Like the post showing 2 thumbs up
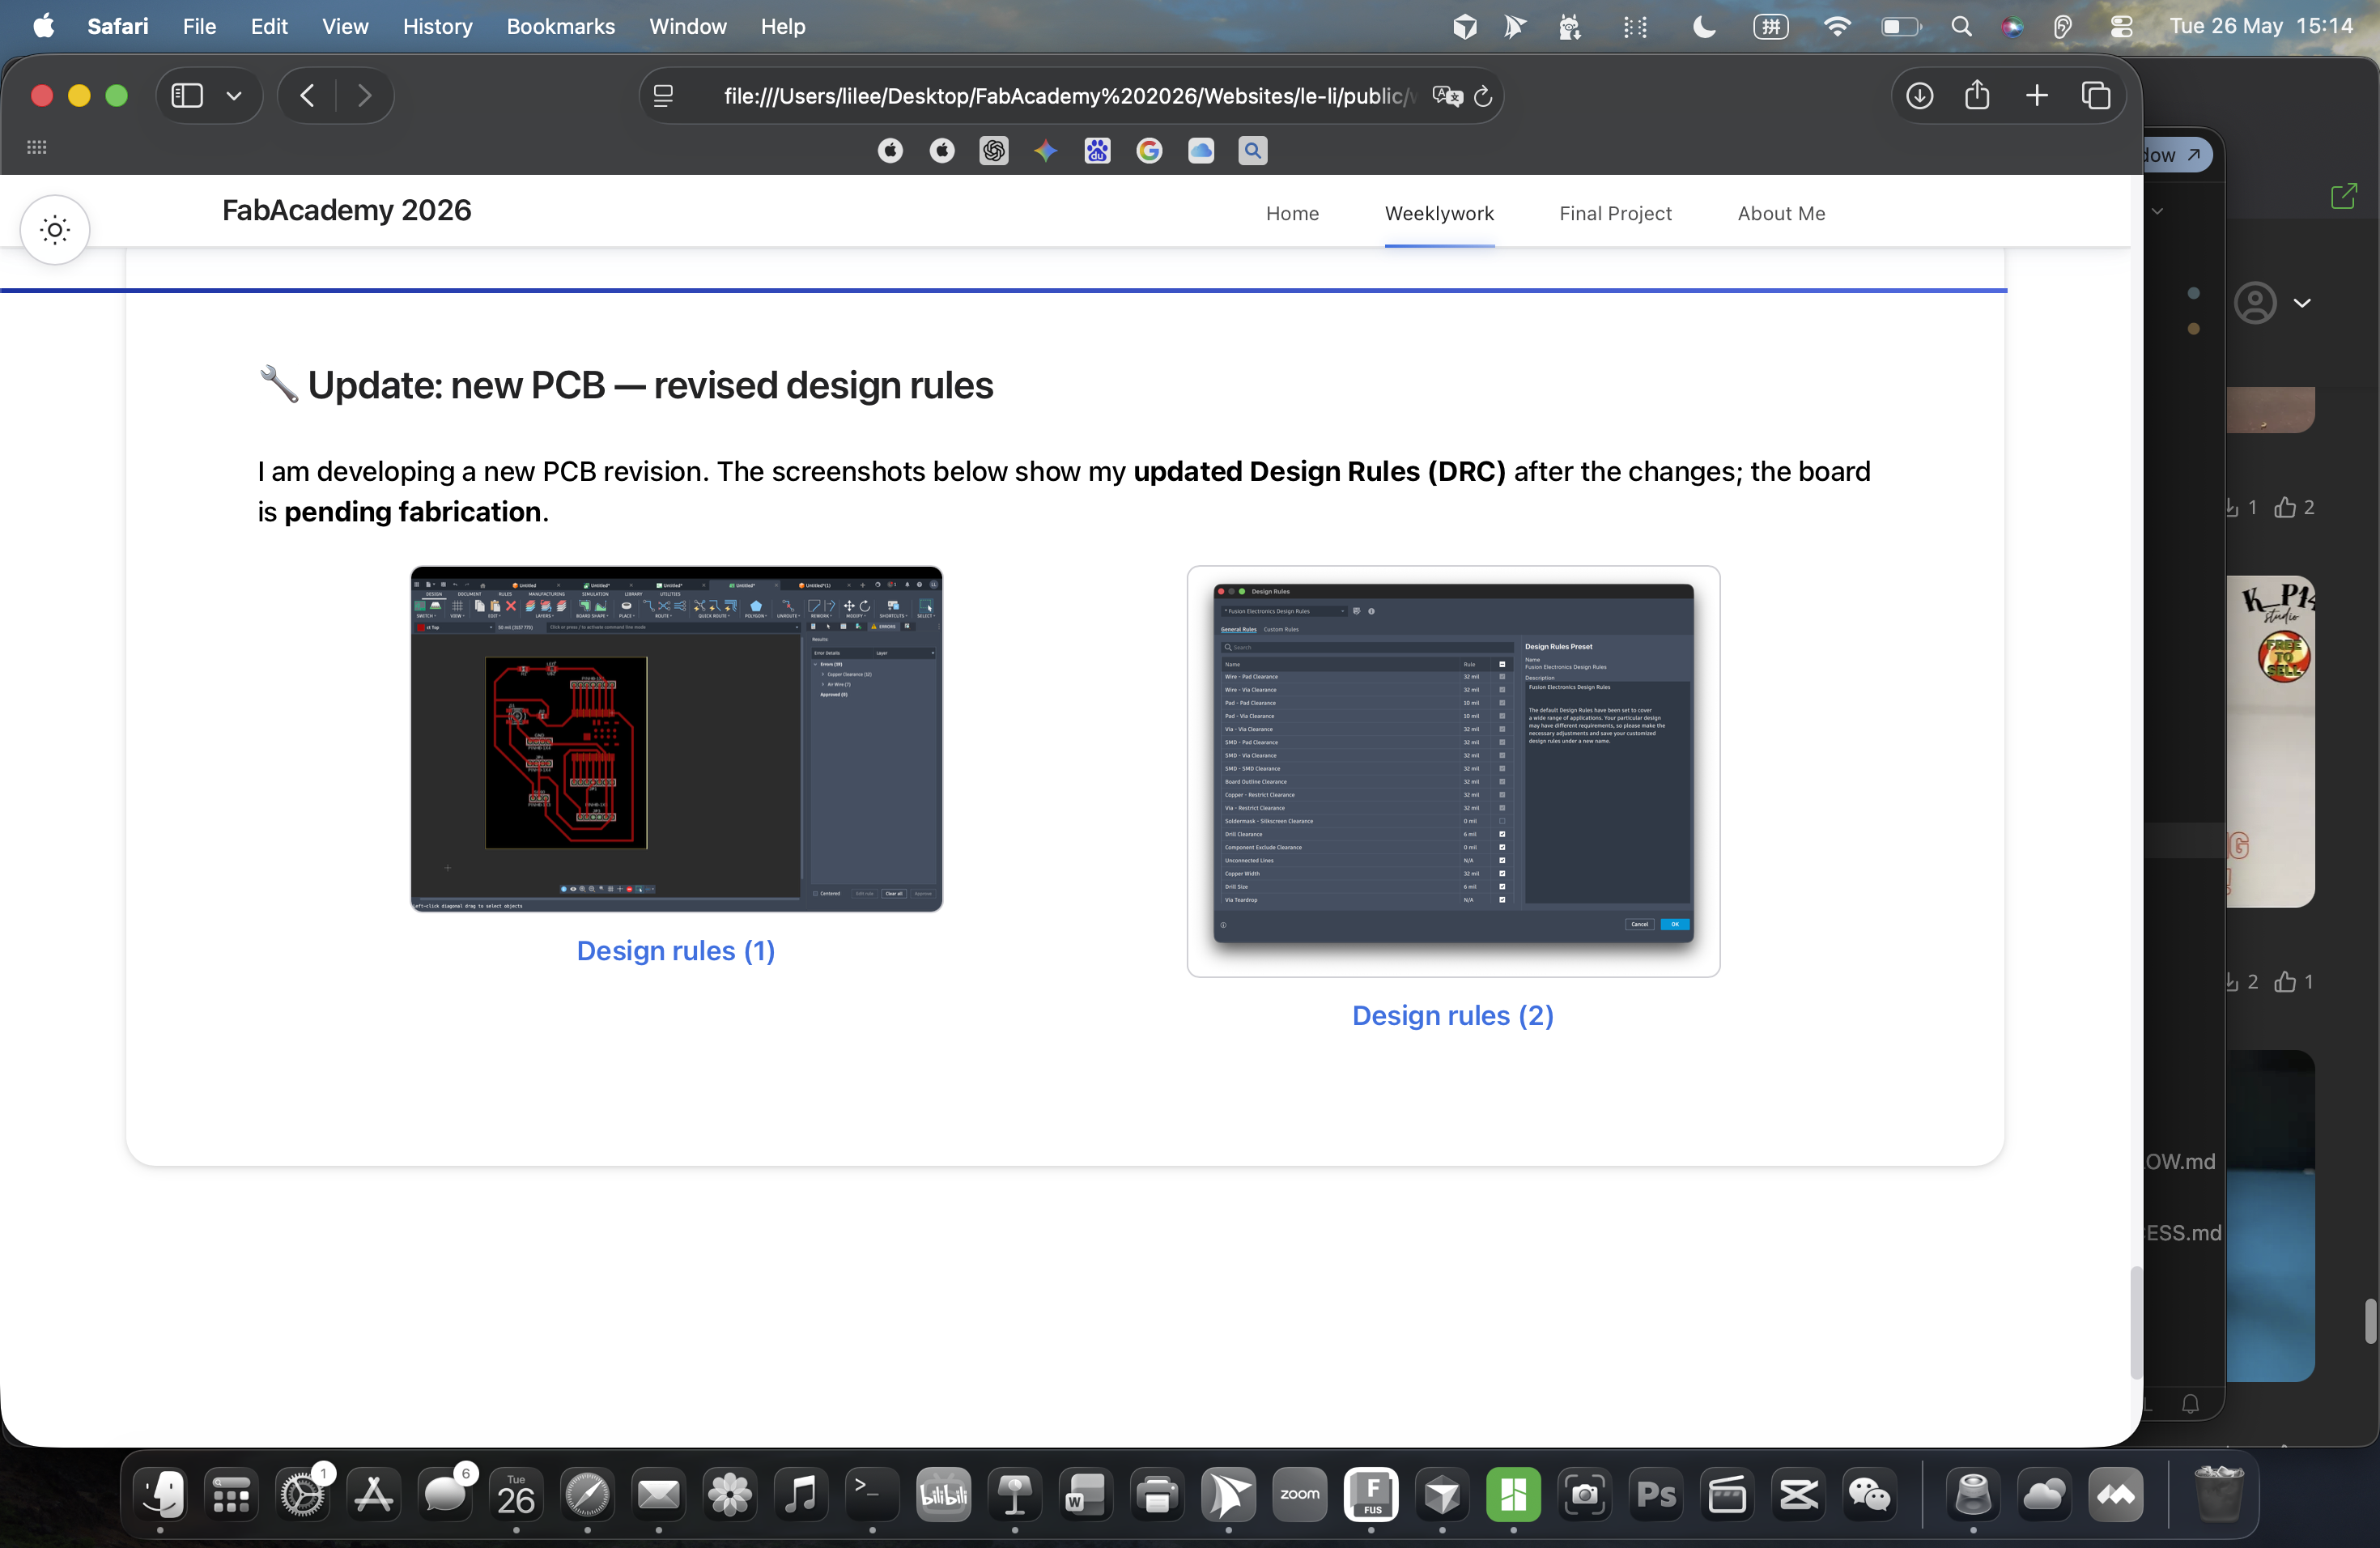The image size is (2380, 1548). [2285, 508]
